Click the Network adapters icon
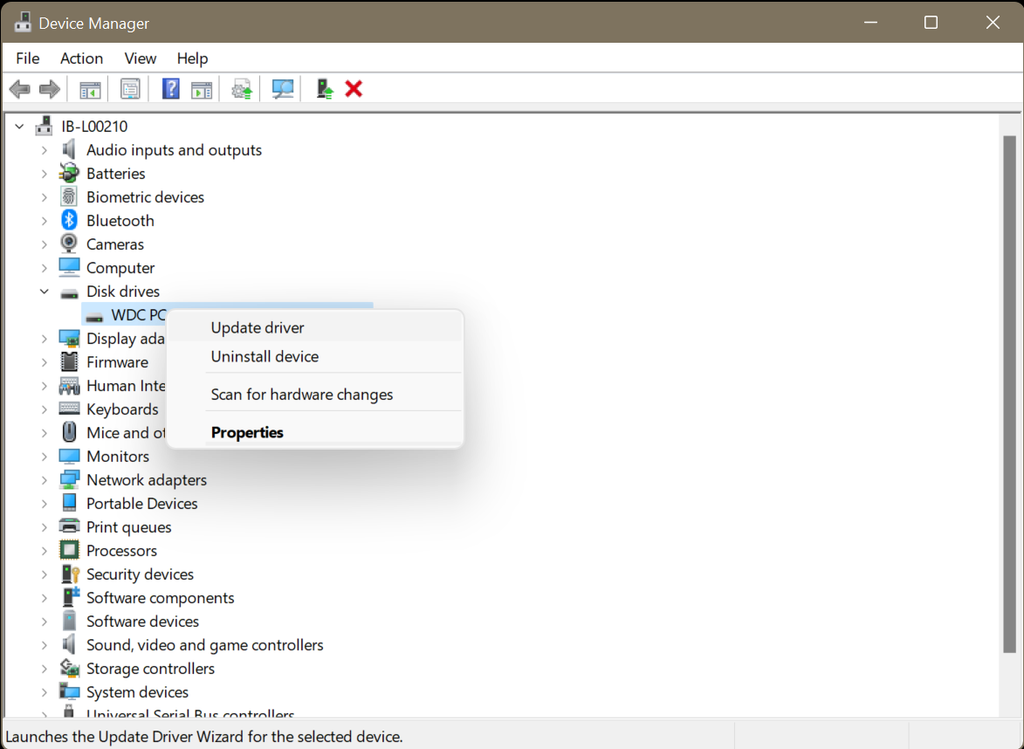The height and width of the screenshot is (749, 1024). coord(69,480)
